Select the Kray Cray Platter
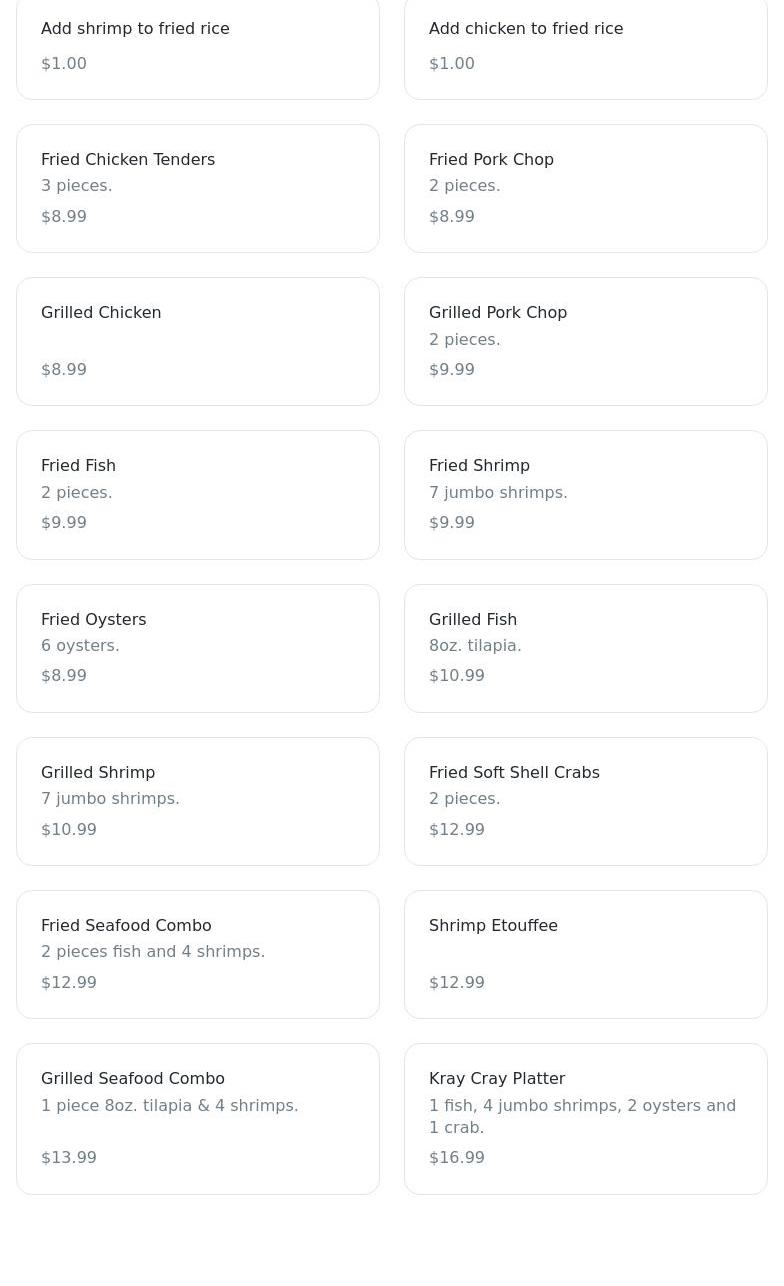The width and height of the screenshot is (784, 1286). tap(586, 1119)
